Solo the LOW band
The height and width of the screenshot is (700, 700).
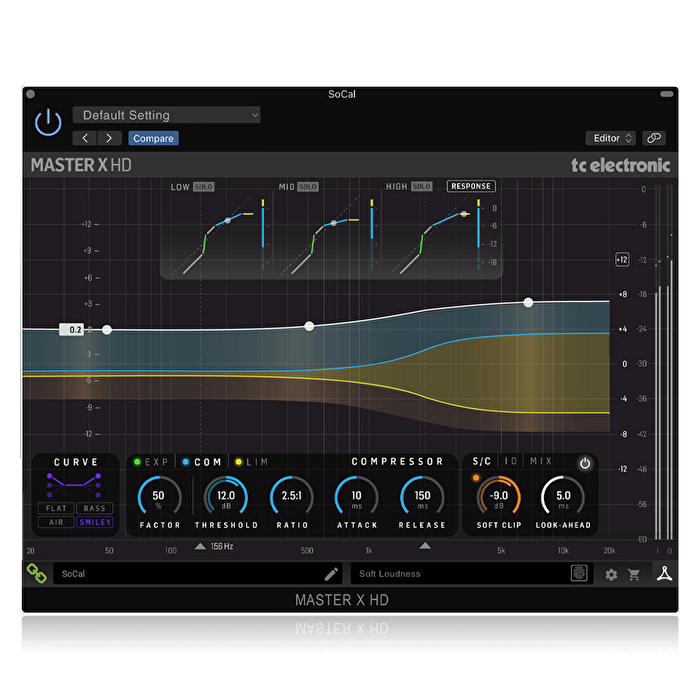[x=204, y=187]
